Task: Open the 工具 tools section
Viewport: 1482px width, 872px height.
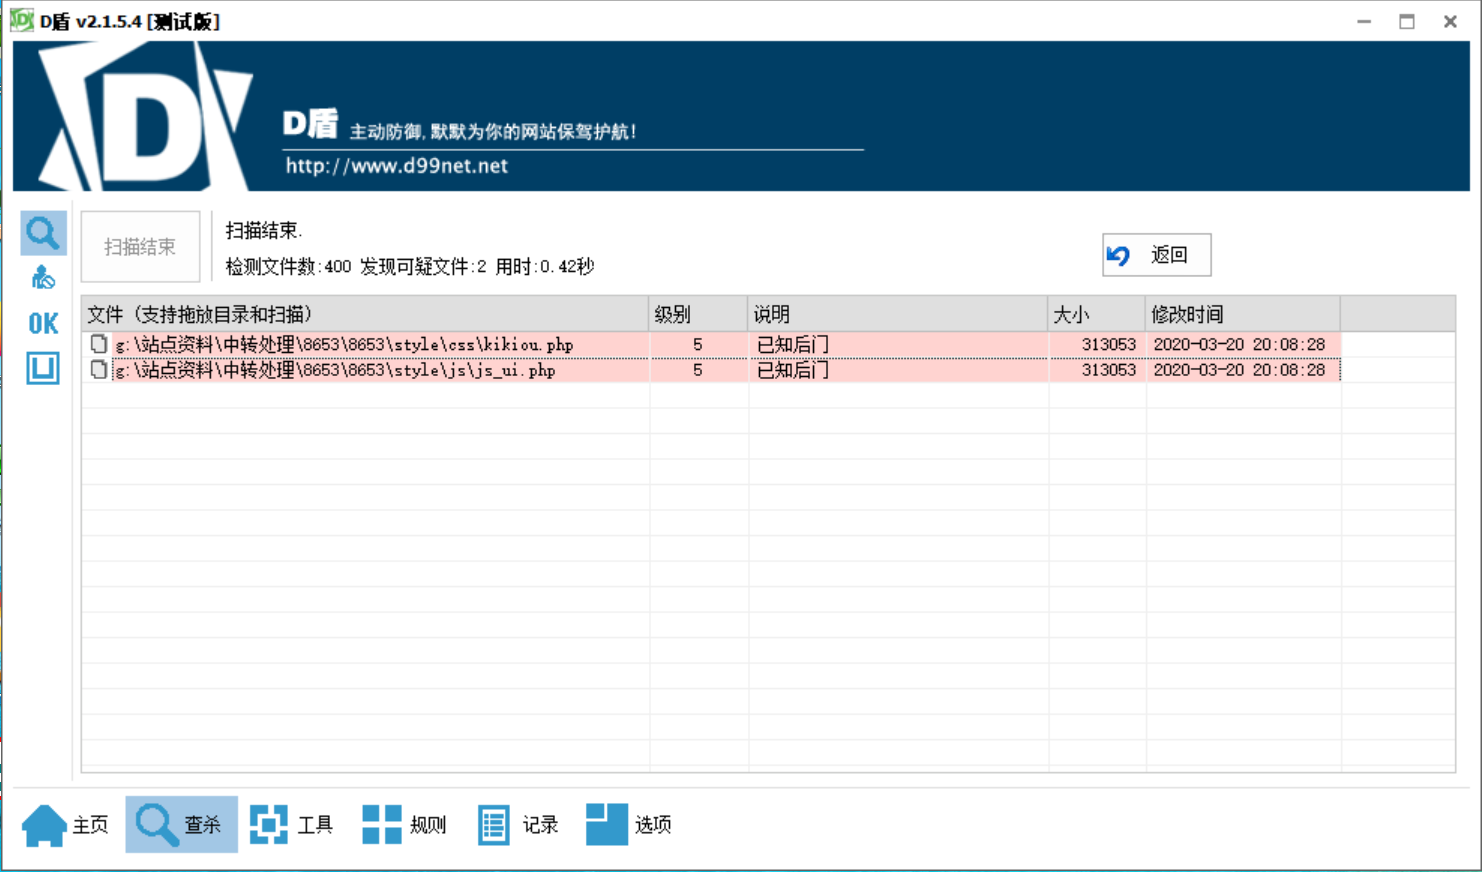Action: point(292,825)
